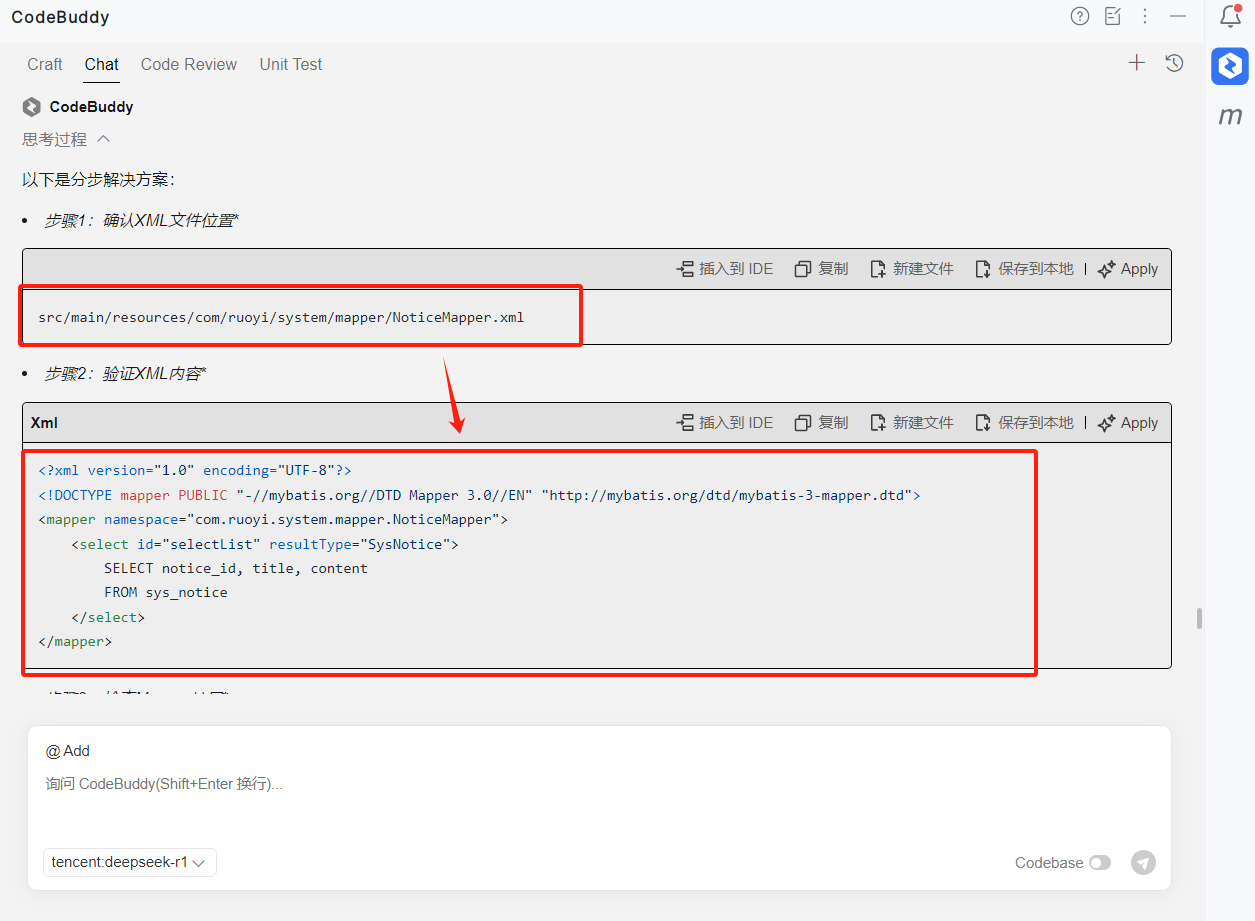Viewport: 1255px width, 921px height.
Task: Select the blue CodeBuddy sidebar icon
Action: [1230, 66]
